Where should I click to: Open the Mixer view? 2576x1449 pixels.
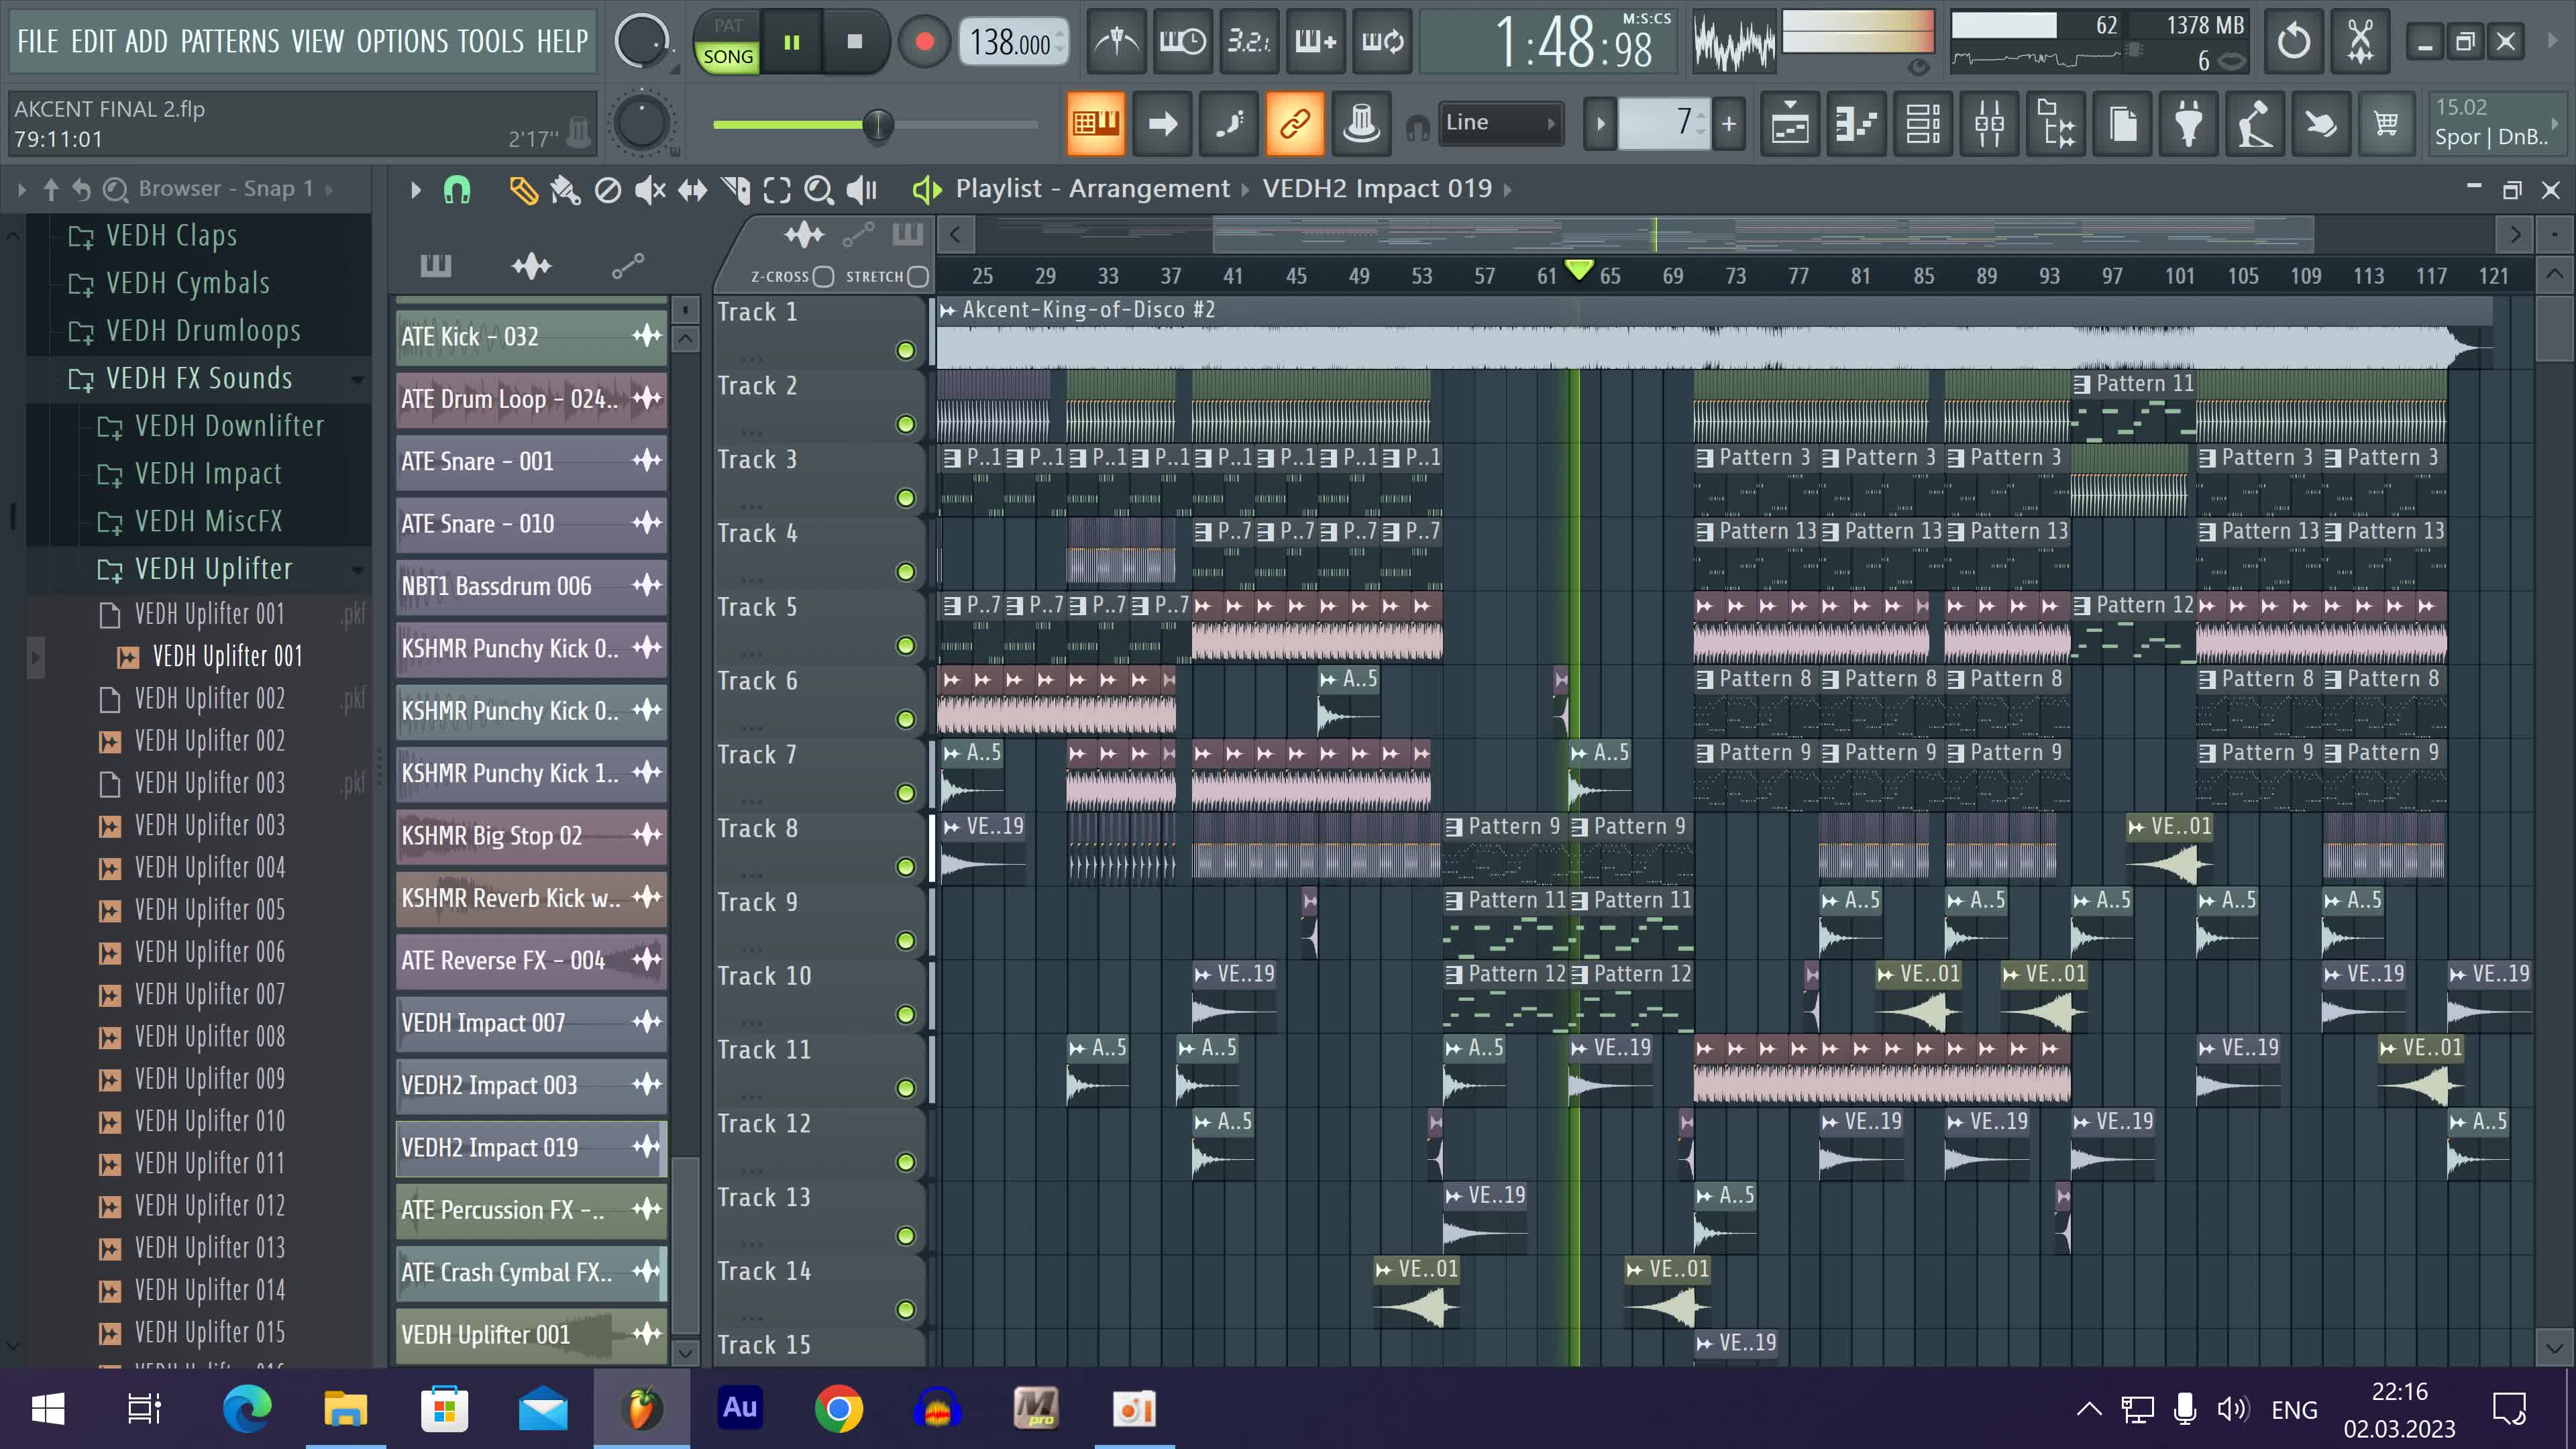click(1990, 124)
